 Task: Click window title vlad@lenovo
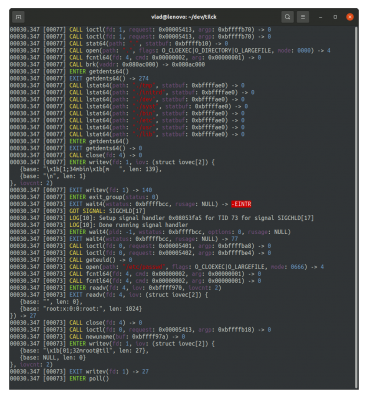tap(184, 17)
